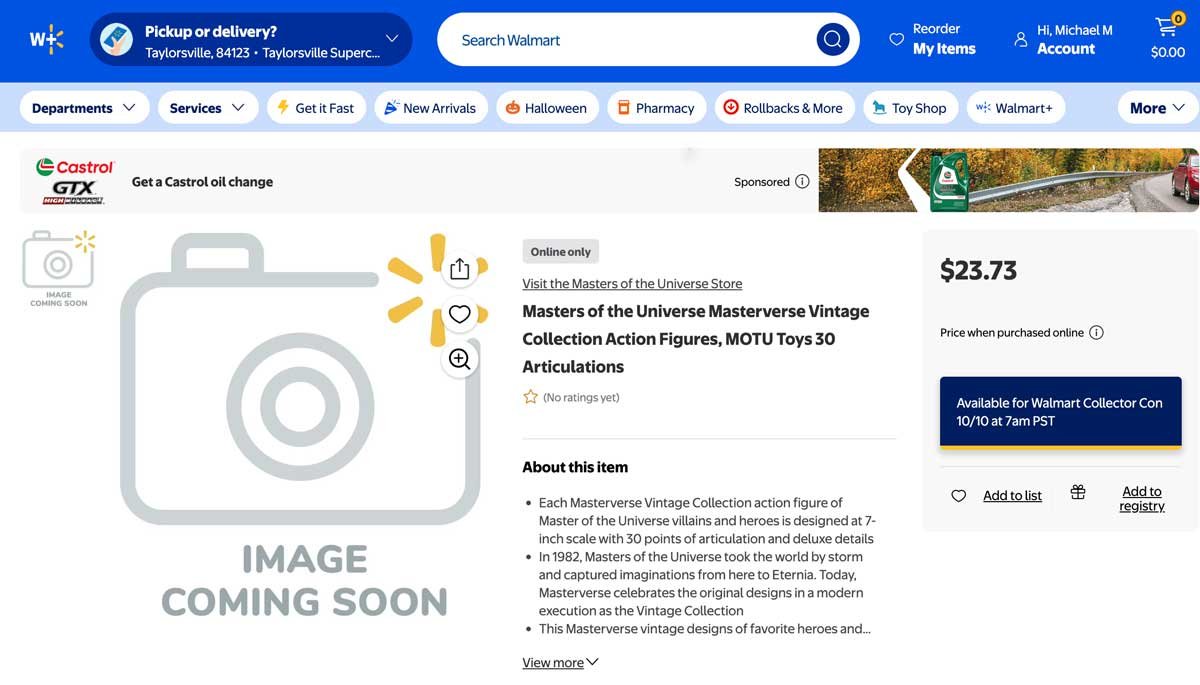Click the Walmart spark logo
This screenshot has width=1200, height=685.
[x=44, y=40]
